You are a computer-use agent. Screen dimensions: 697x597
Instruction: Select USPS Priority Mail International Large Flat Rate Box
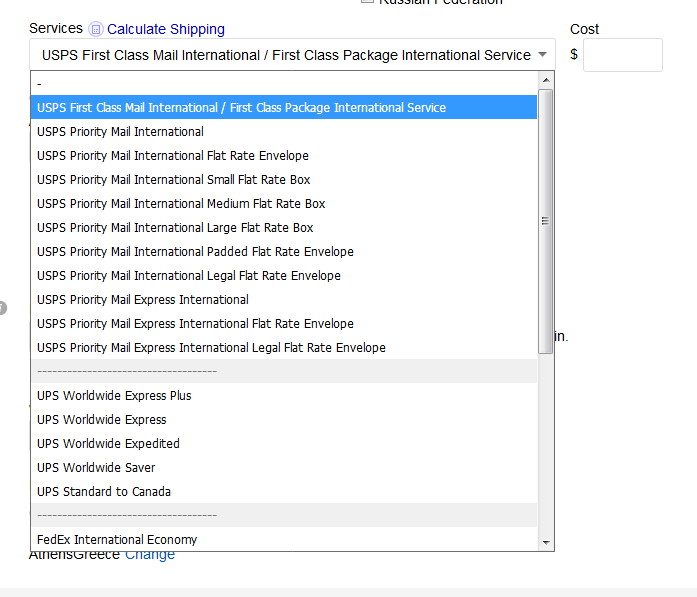284,227
